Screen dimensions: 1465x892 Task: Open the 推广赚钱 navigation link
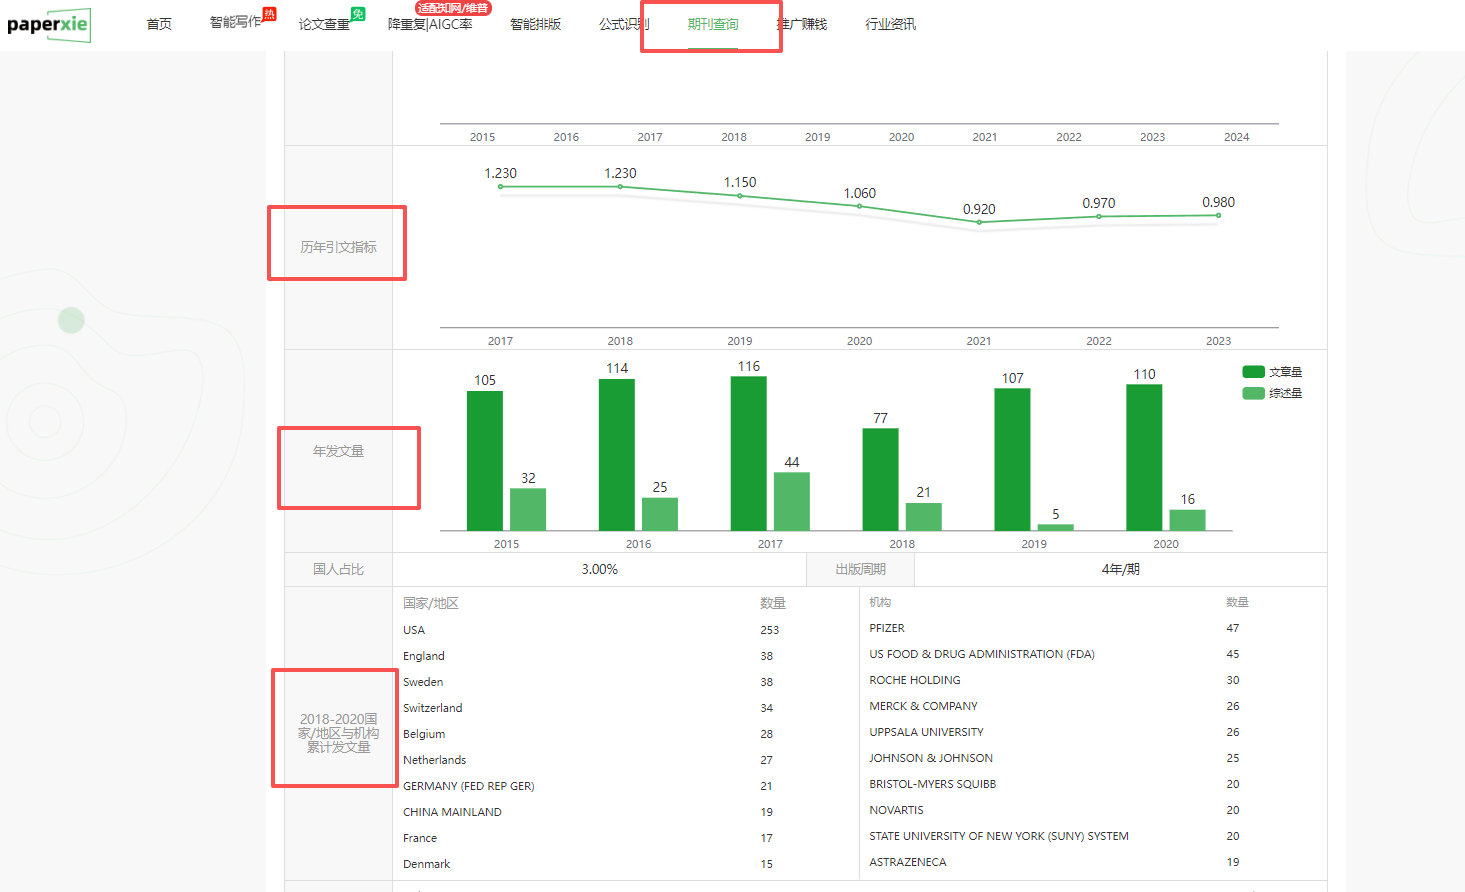coord(802,24)
